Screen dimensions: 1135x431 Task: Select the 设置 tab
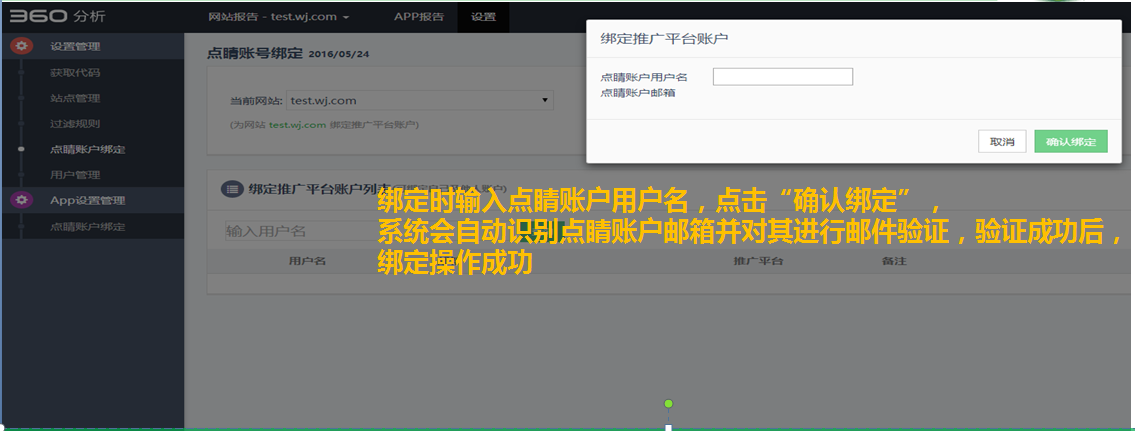coord(483,17)
